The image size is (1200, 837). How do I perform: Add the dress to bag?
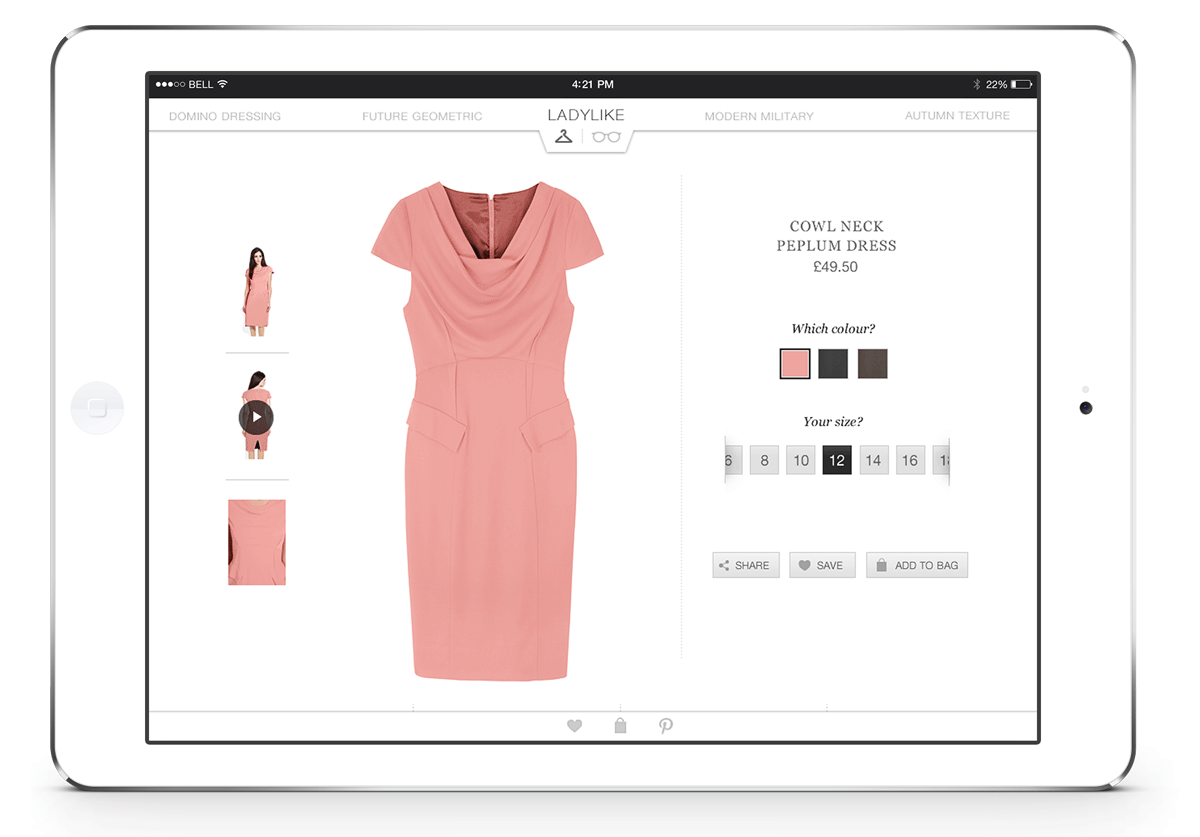click(x=917, y=565)
